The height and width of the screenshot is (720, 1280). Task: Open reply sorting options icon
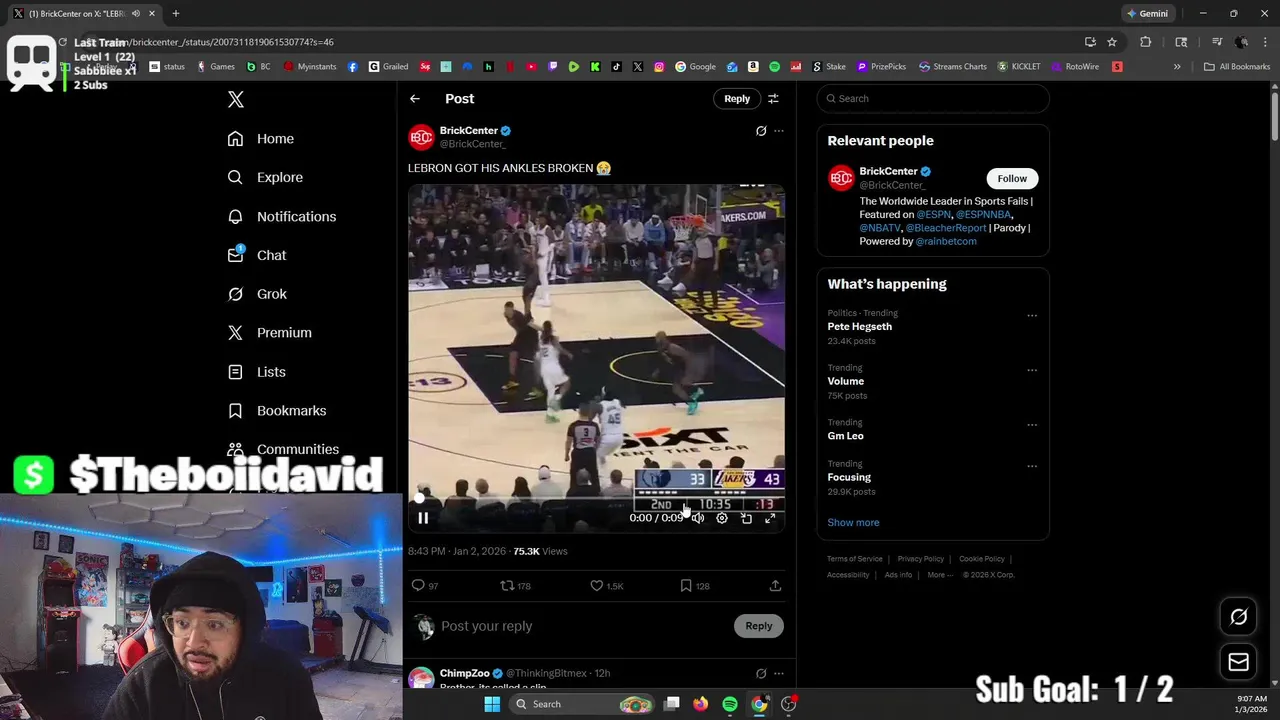pyautogui.click(x=773, y=99)
